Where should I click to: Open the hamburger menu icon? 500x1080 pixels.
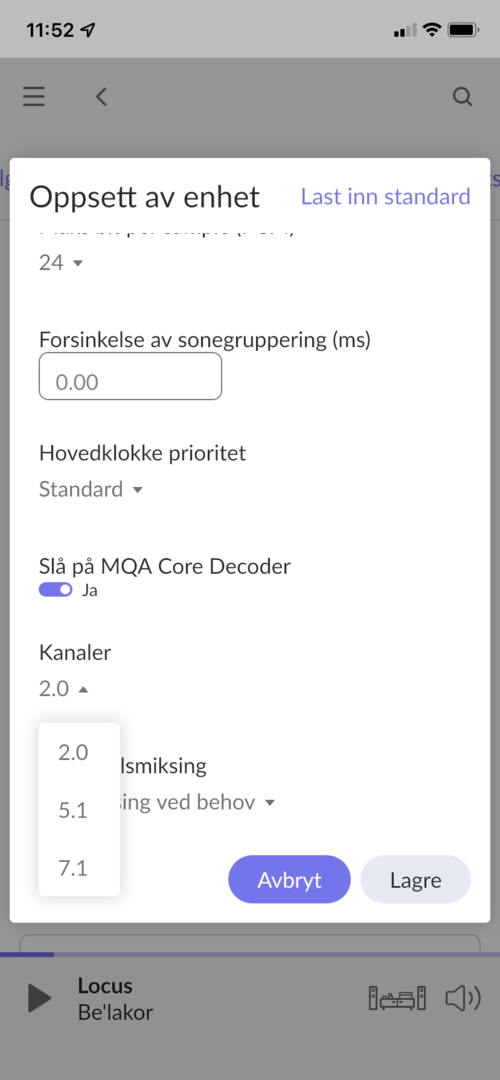34,96
